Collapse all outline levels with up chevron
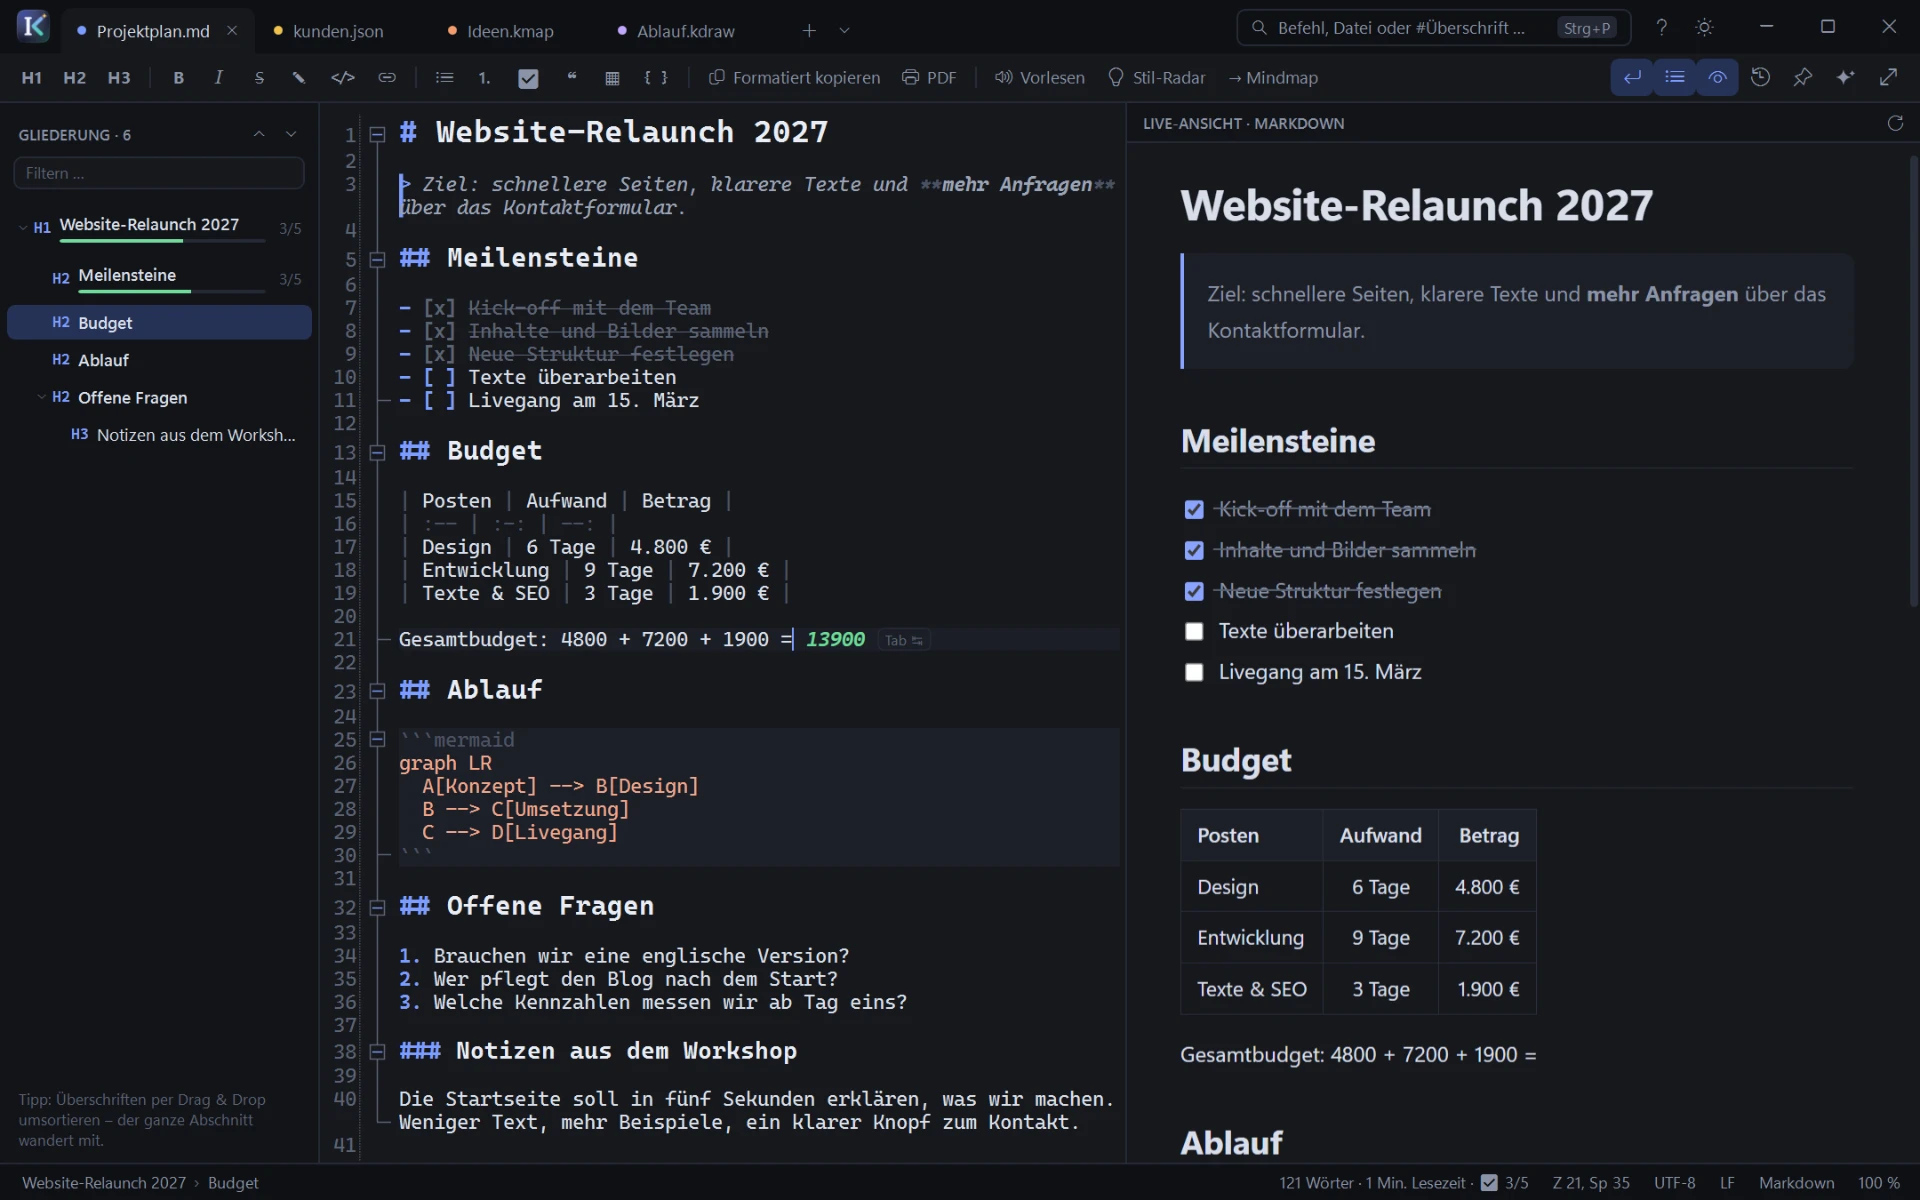Viewport: 1920px width, 1200px height. pos(259,134)
